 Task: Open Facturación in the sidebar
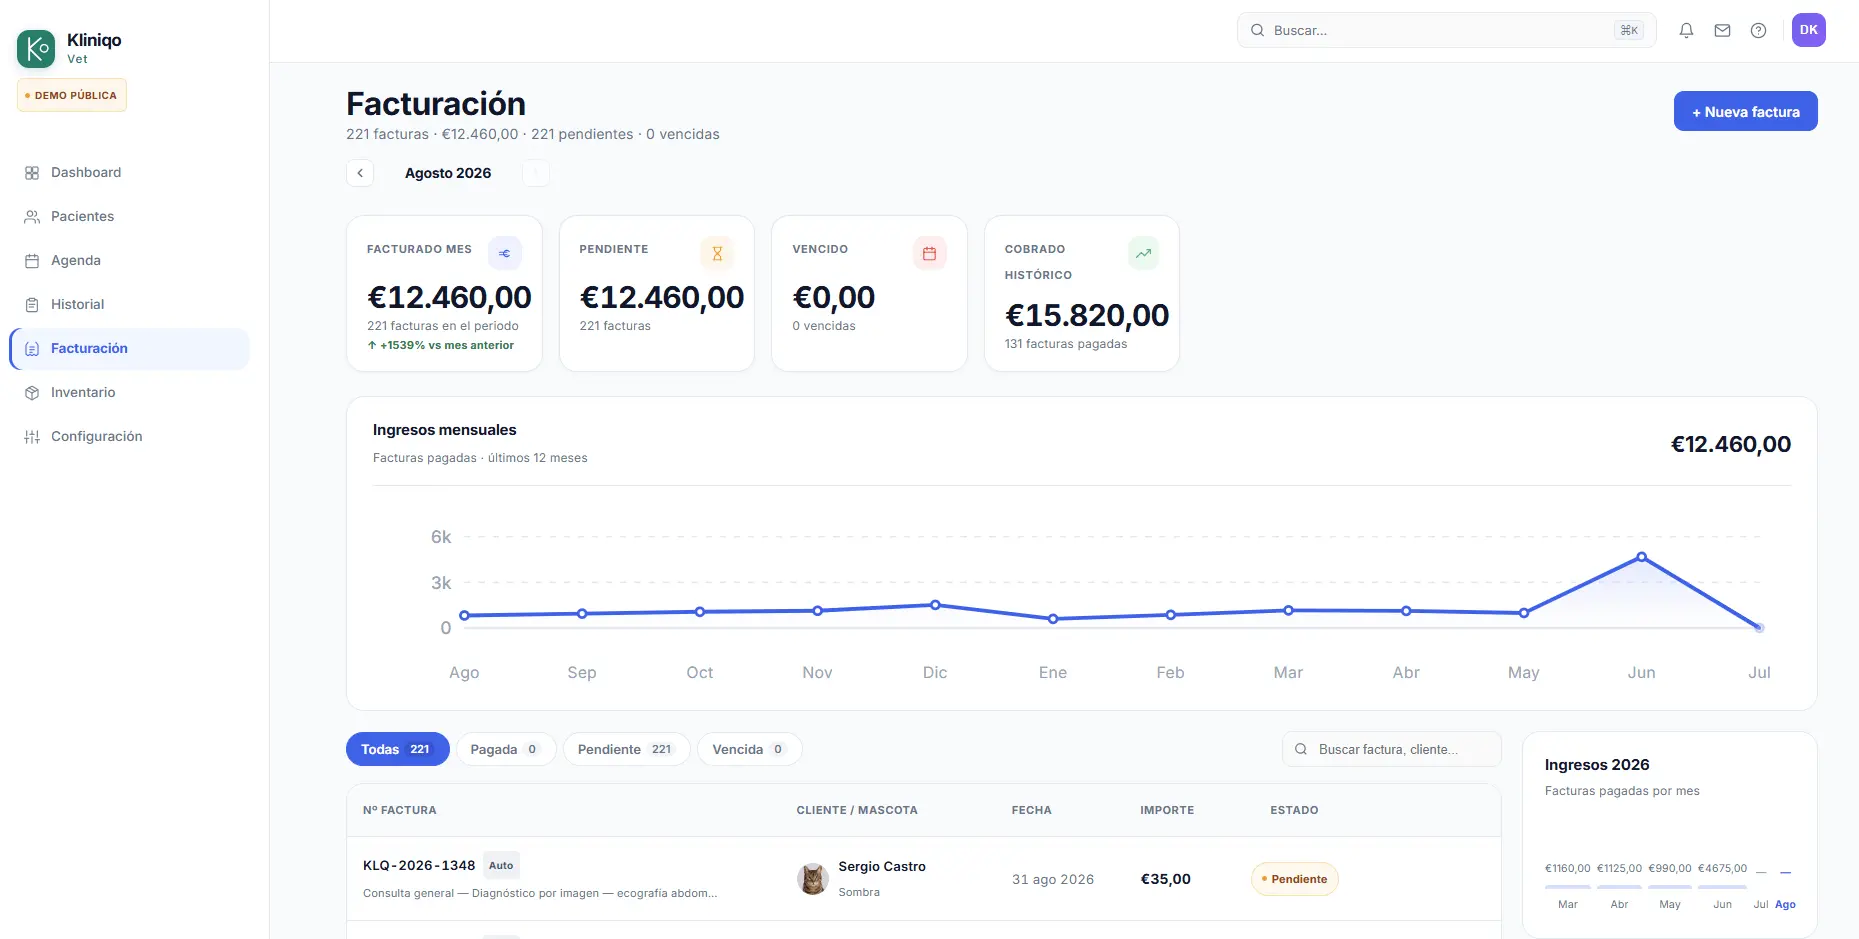pyautogui.click(x=130, y=349)
